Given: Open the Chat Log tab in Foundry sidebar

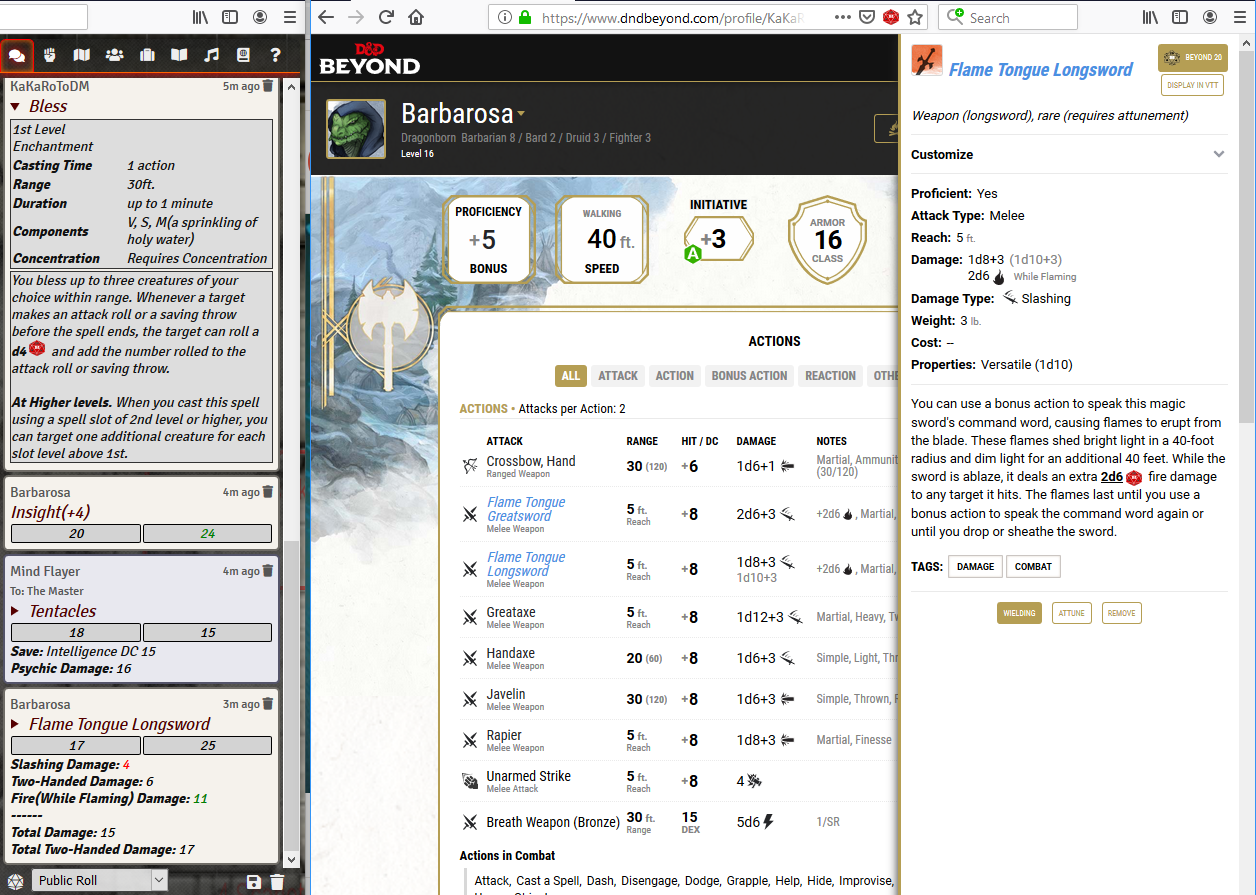Looking at the screenshot, I should [17, 55].
